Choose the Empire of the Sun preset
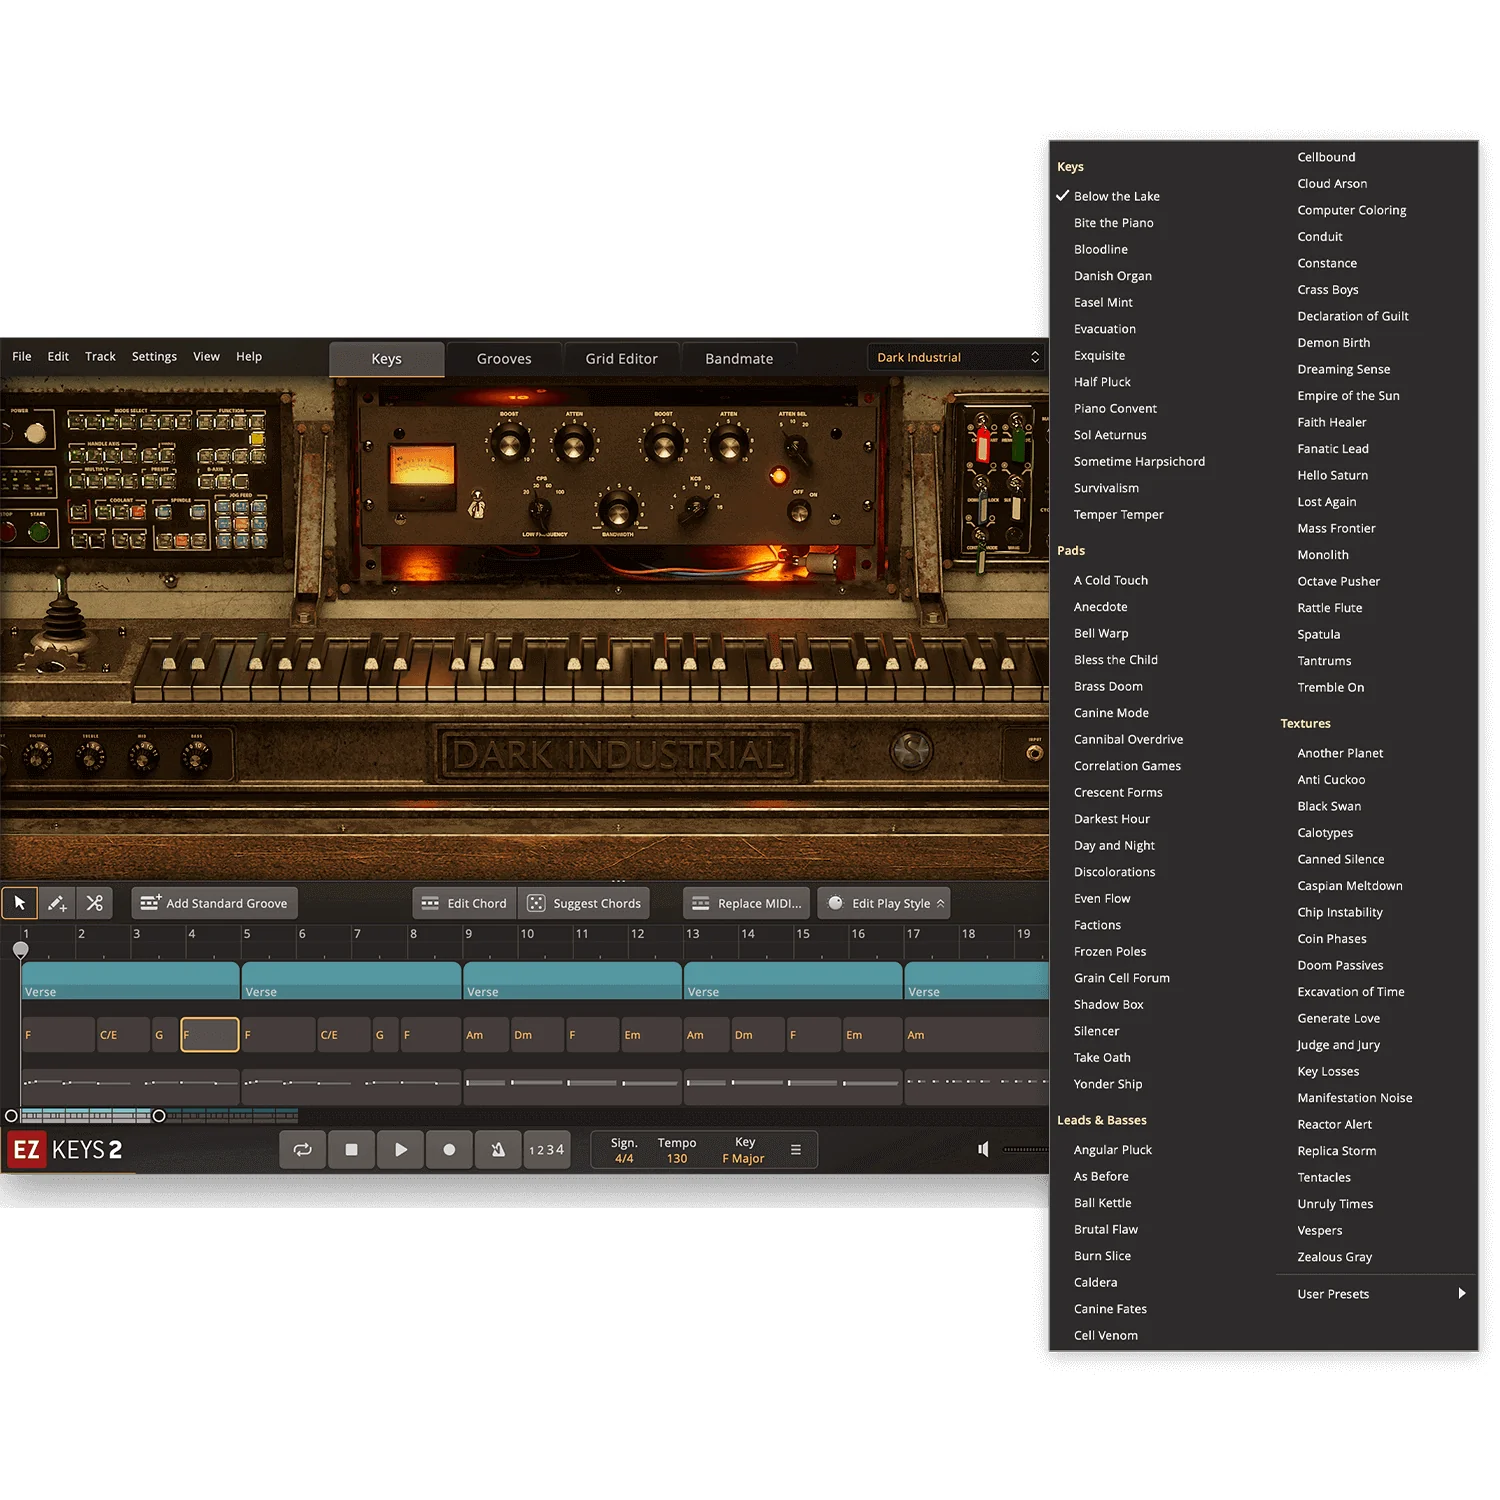Image resolution: width=1500 pixels, height=1500 pixels. pyautogui.click(x=1348, y=396)
